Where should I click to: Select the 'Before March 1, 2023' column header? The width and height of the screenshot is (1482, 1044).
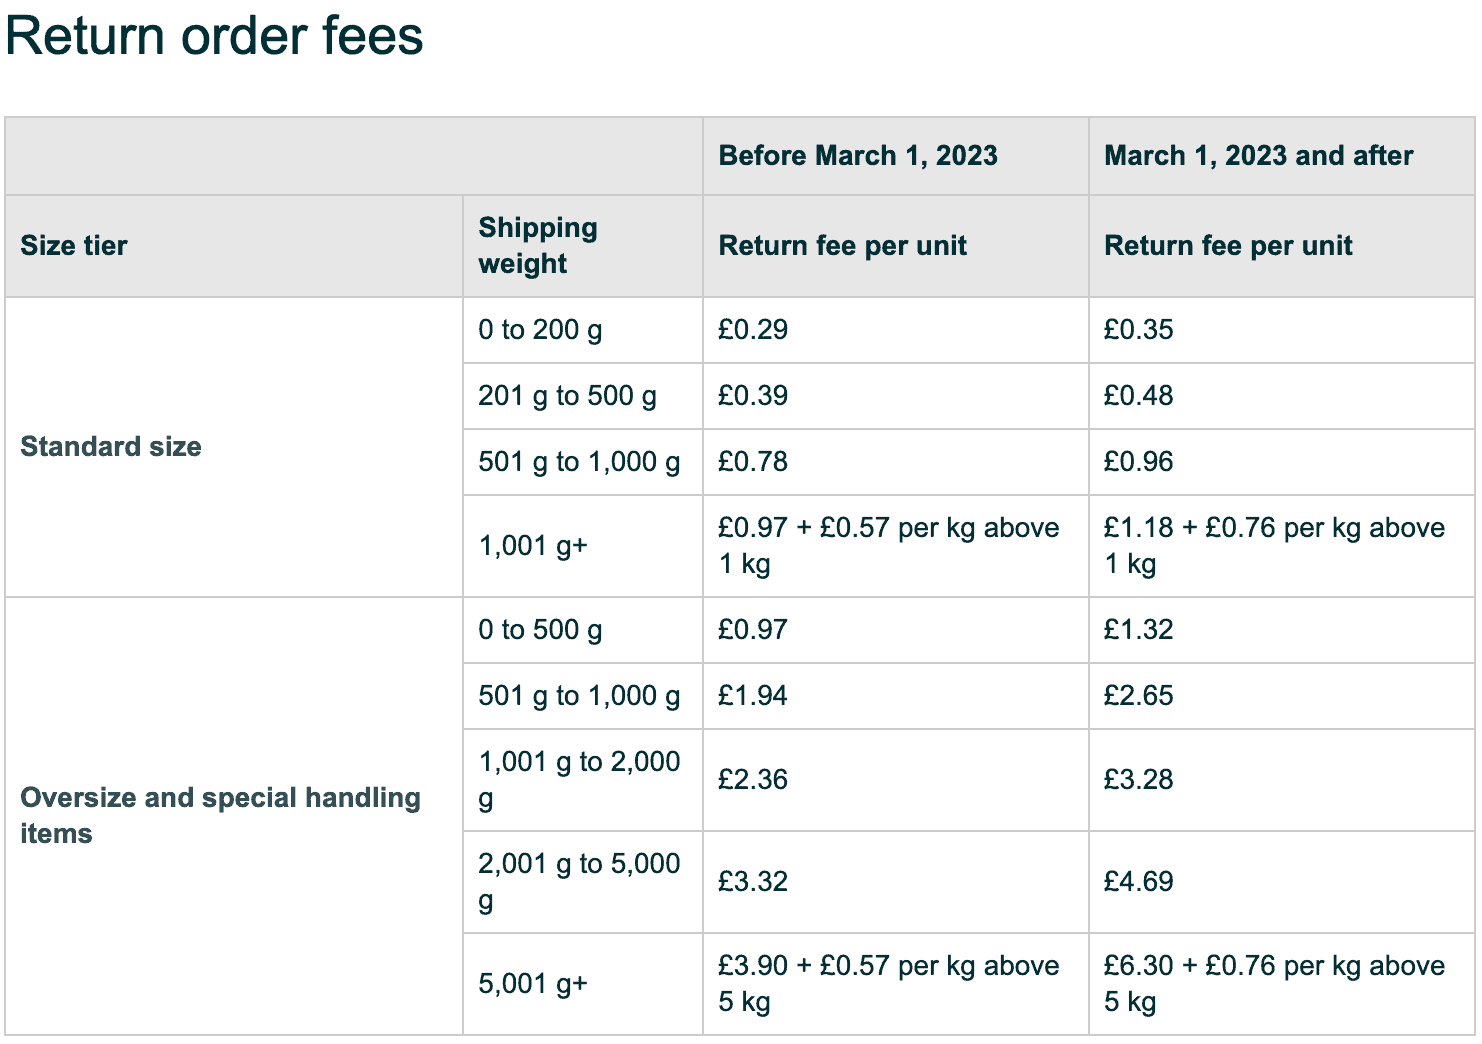click(x=858, y=156)
